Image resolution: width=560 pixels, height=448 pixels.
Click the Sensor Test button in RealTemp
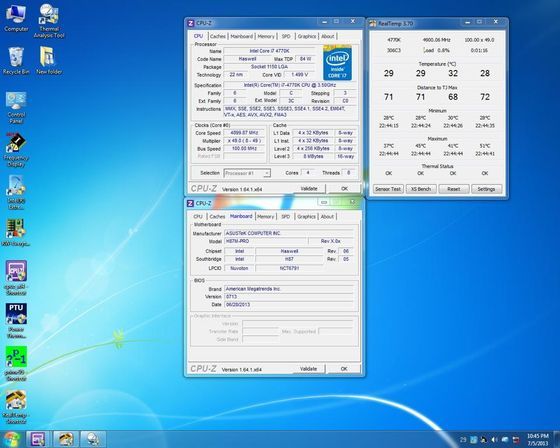[388, 189]
